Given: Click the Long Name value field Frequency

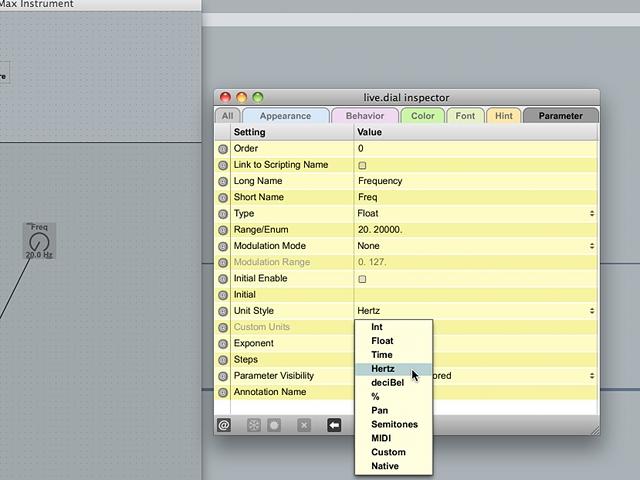Looking at the screenshot, I should (476, 181).
